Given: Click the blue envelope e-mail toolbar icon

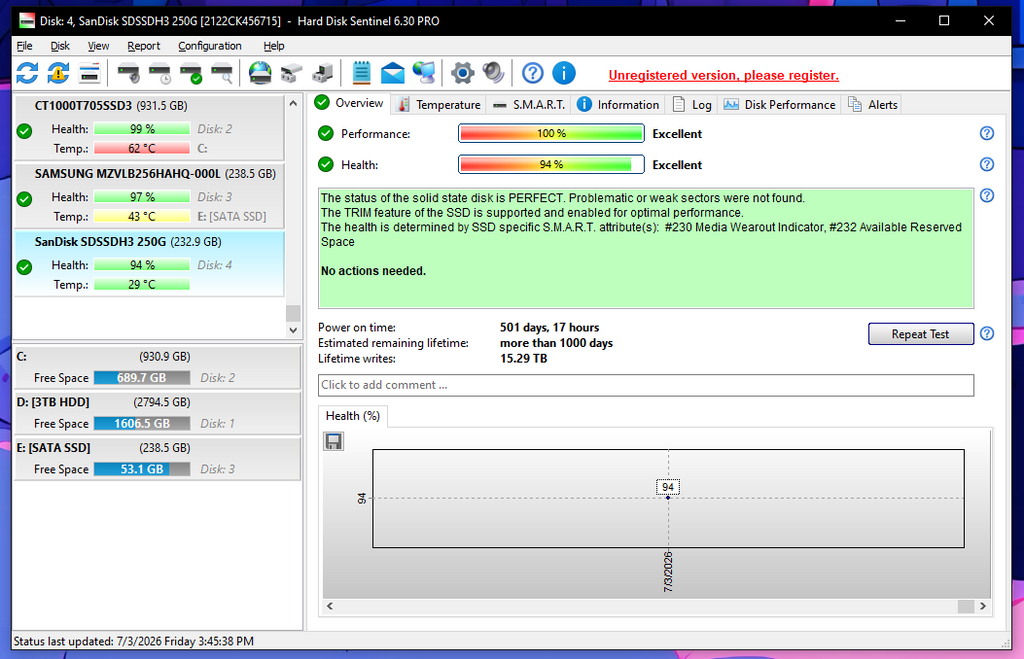Looking at the screenshot, I should (x=392, y=73).
